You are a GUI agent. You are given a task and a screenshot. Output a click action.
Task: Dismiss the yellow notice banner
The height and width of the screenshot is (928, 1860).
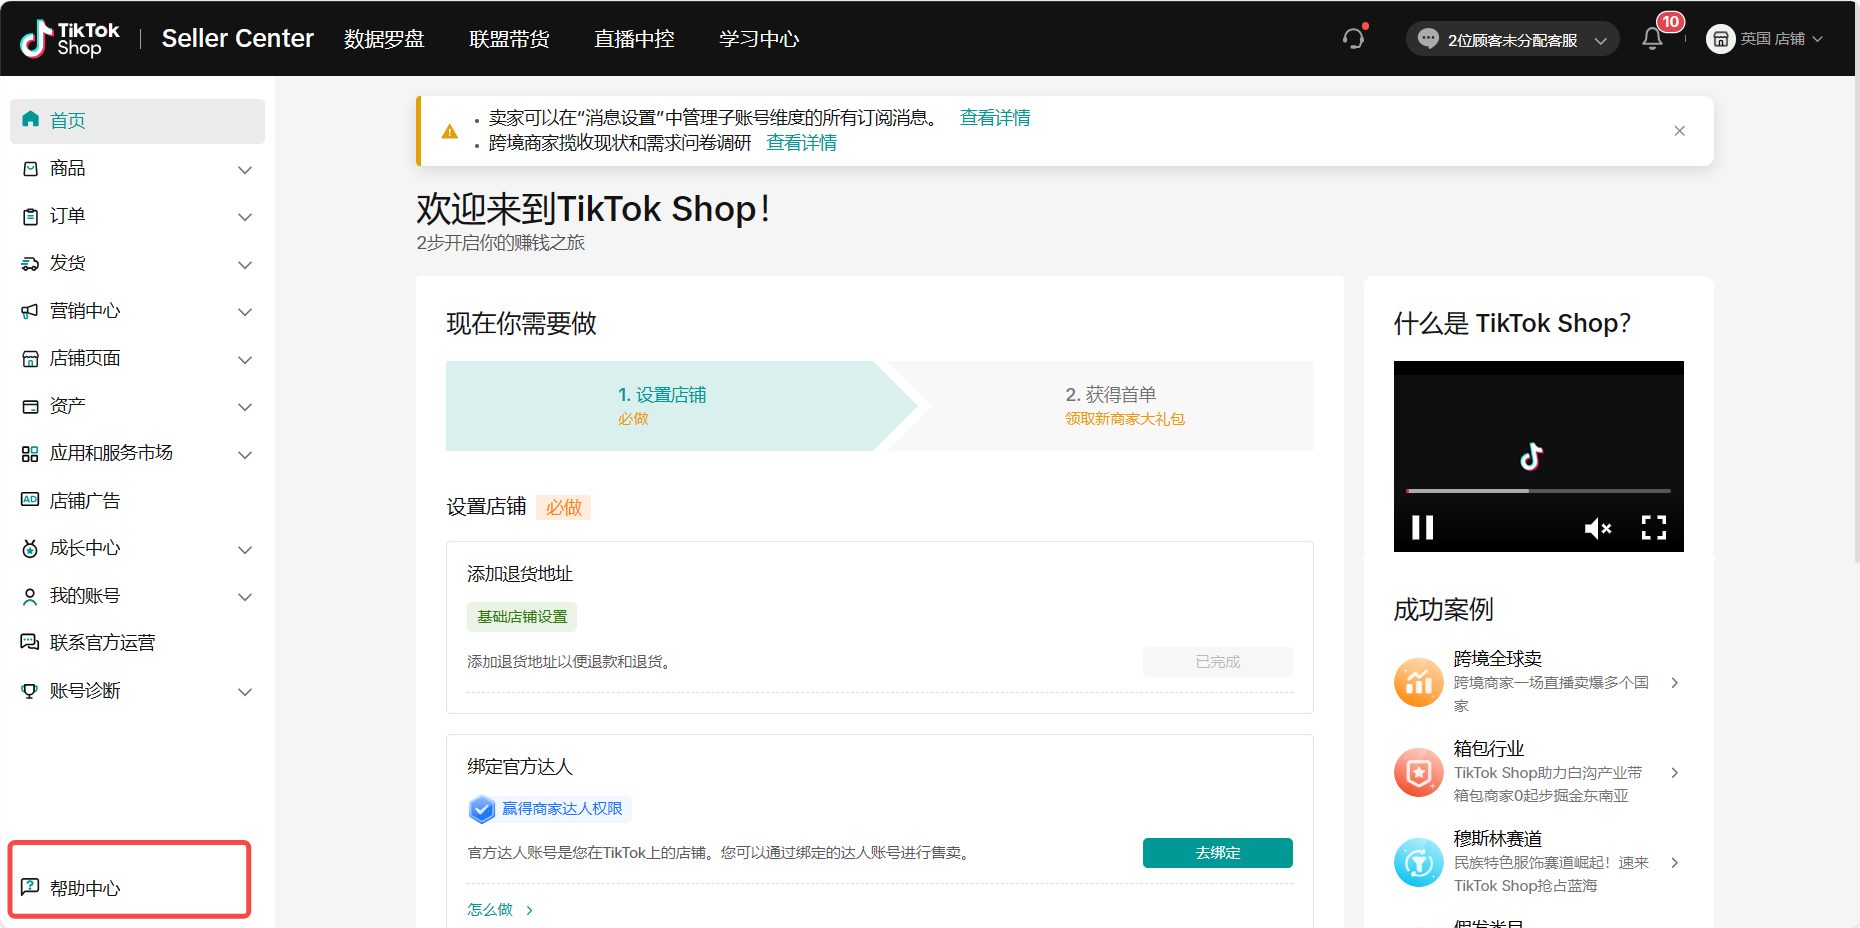coord(1679,131)
